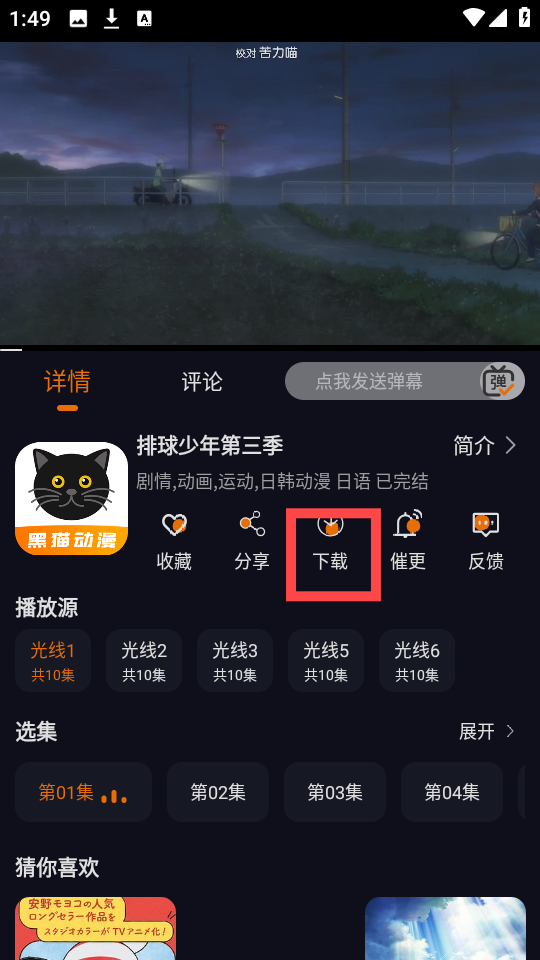Screen dimensions: 540x960
Task: Tap the 催更 bell icon
Action: point(408,523)
